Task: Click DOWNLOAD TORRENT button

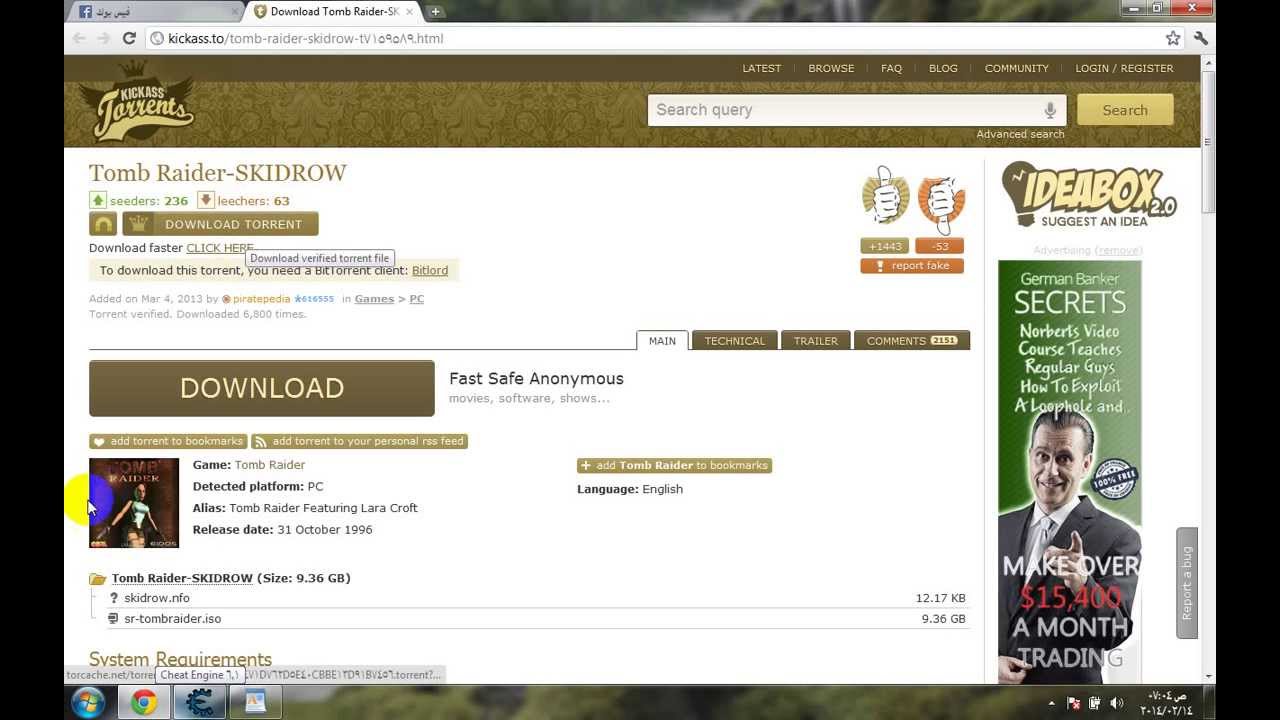Action: pos(220,224)
